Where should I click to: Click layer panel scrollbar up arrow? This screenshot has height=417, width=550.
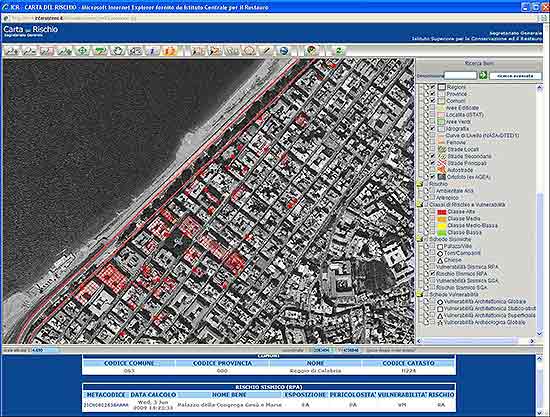point(539,88)
